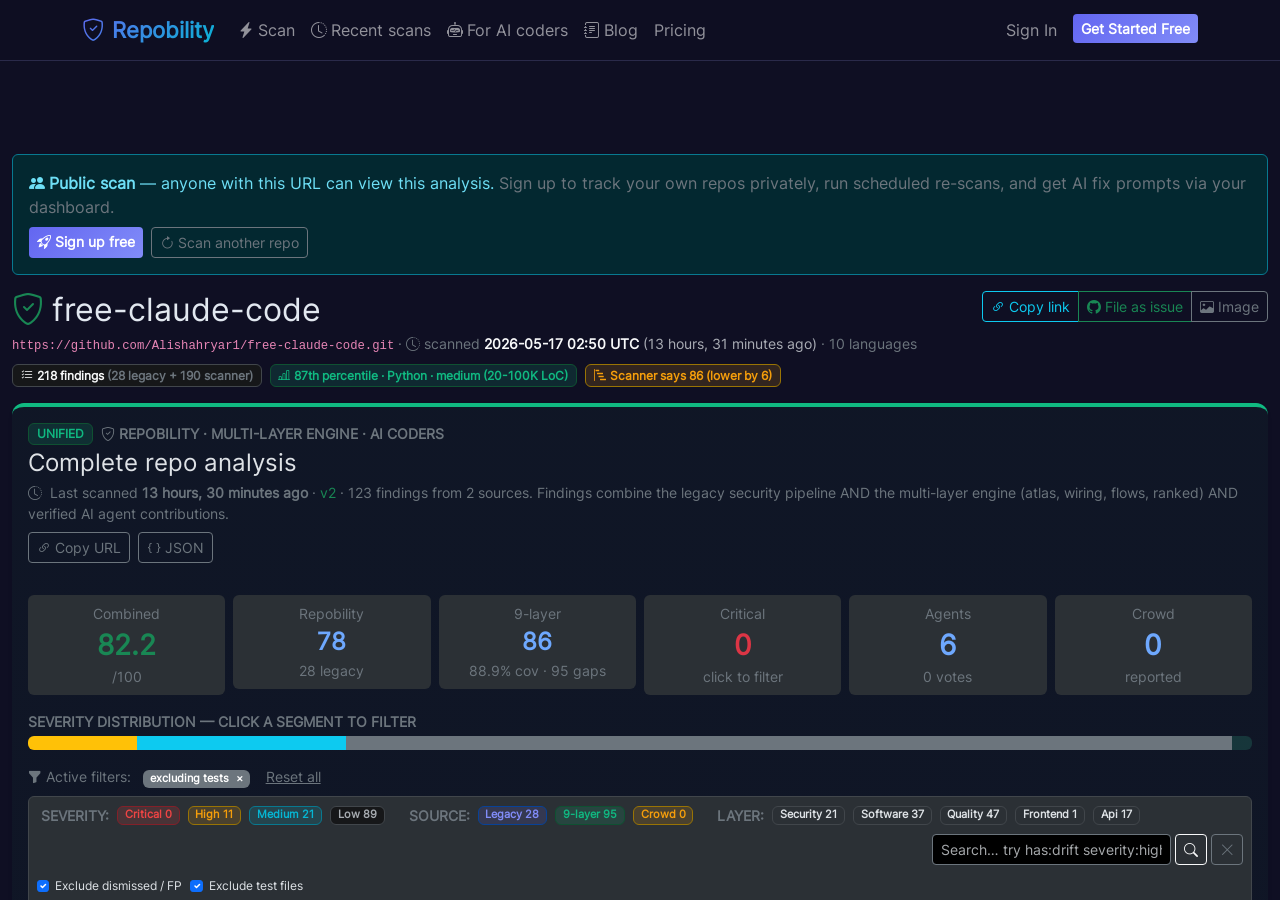Open the Recent scans menu item

click(371, 30)
